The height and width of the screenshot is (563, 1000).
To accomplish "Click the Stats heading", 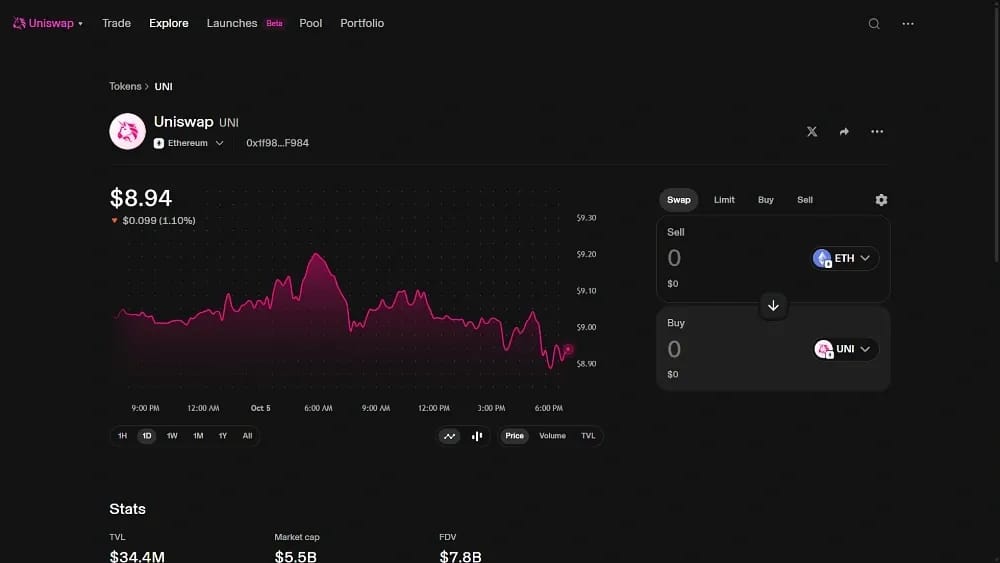I will tap(128, 509).
